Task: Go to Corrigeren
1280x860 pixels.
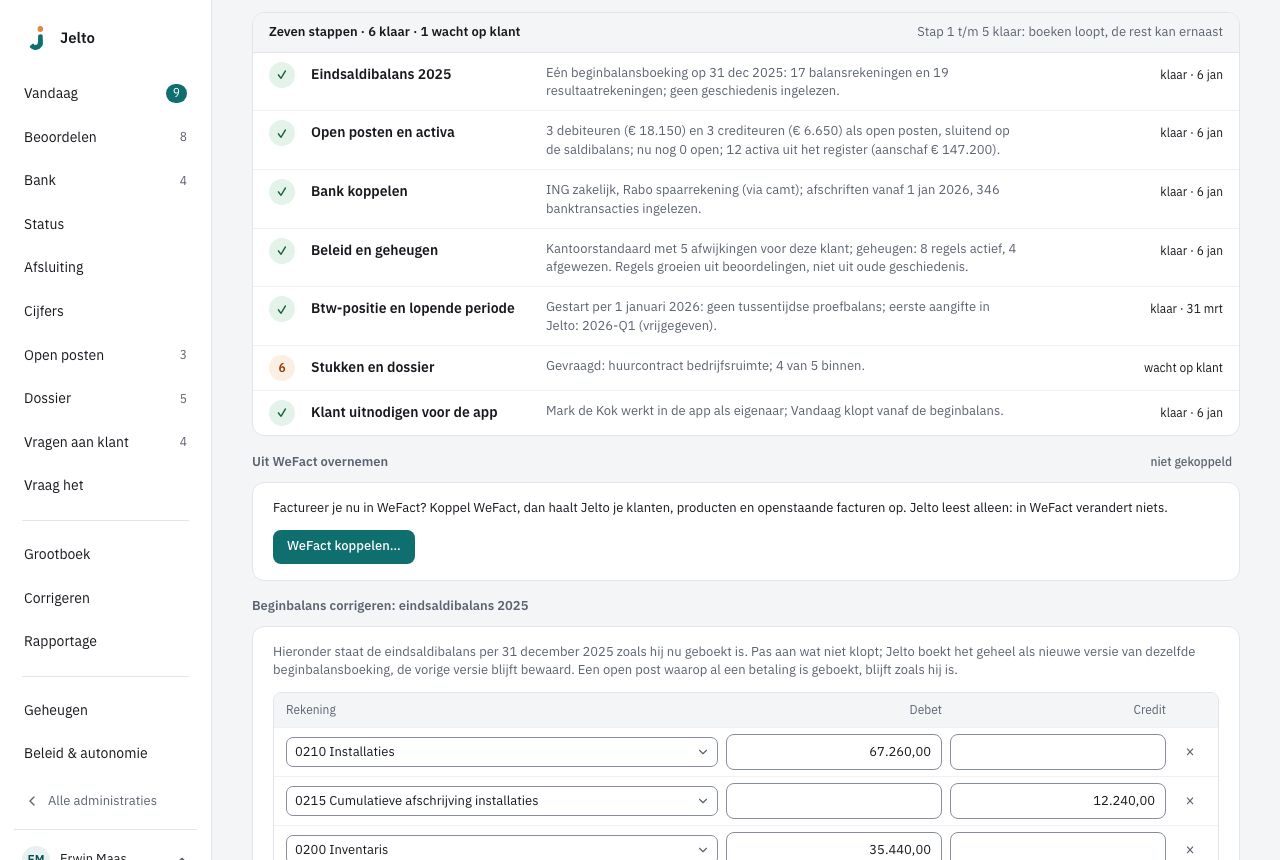Action: [x=105, y=598]
